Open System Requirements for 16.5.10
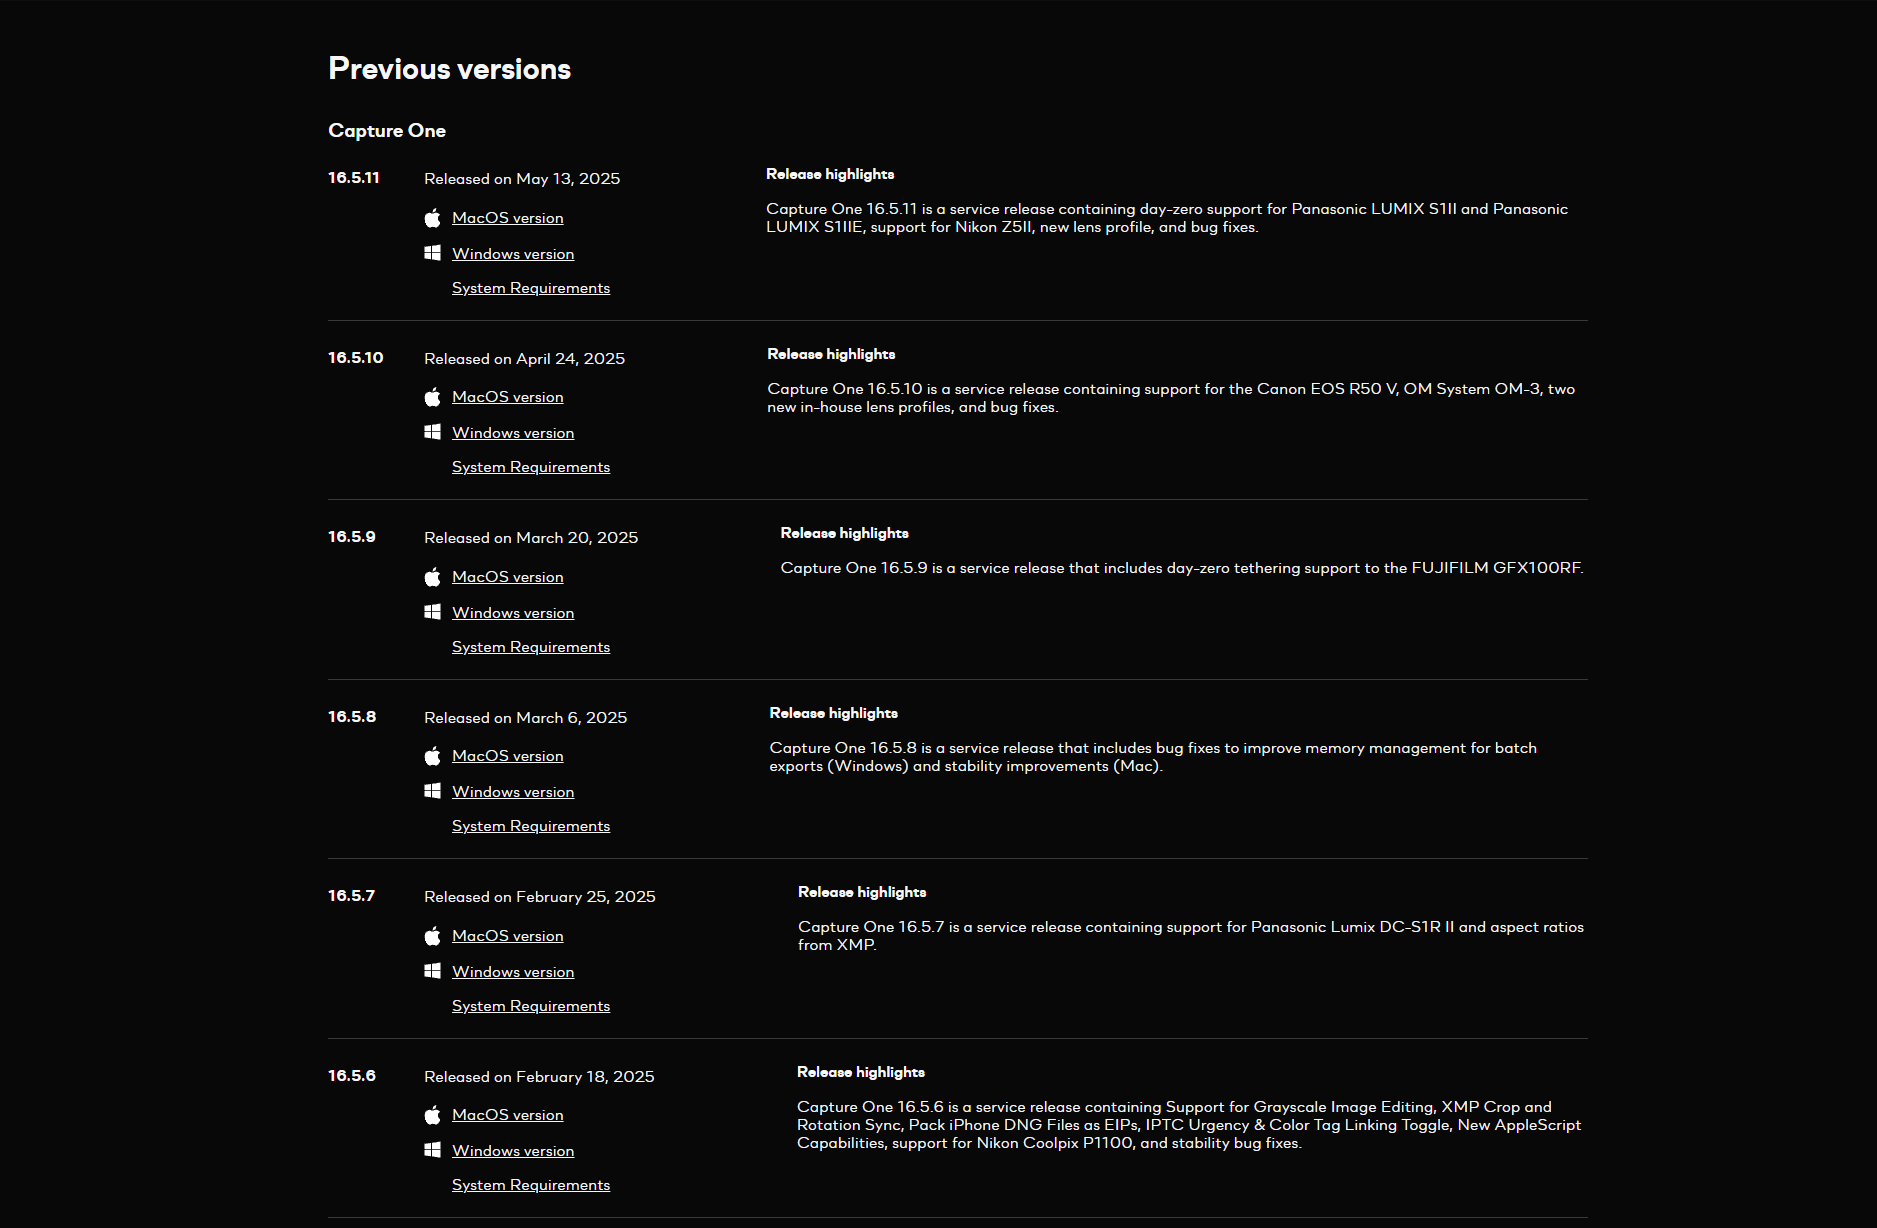The height and width of the screenshot is (1228, 1877). click(531, 467)
